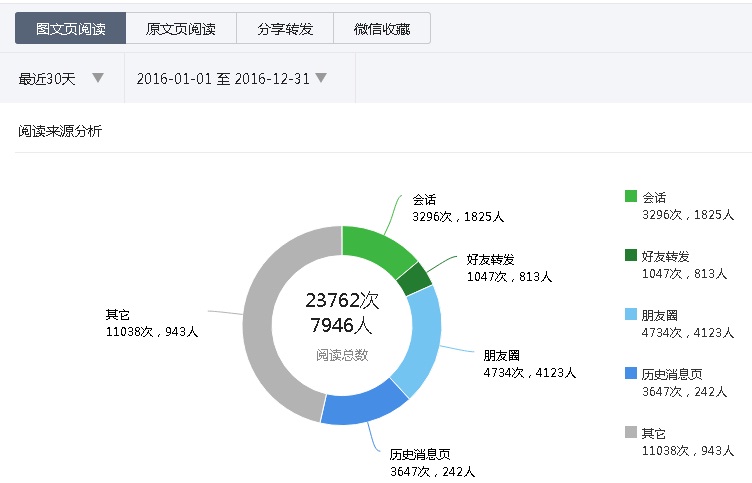
Task: Expand the 最近30天 dropdown arrow
Action: point(98,78)
